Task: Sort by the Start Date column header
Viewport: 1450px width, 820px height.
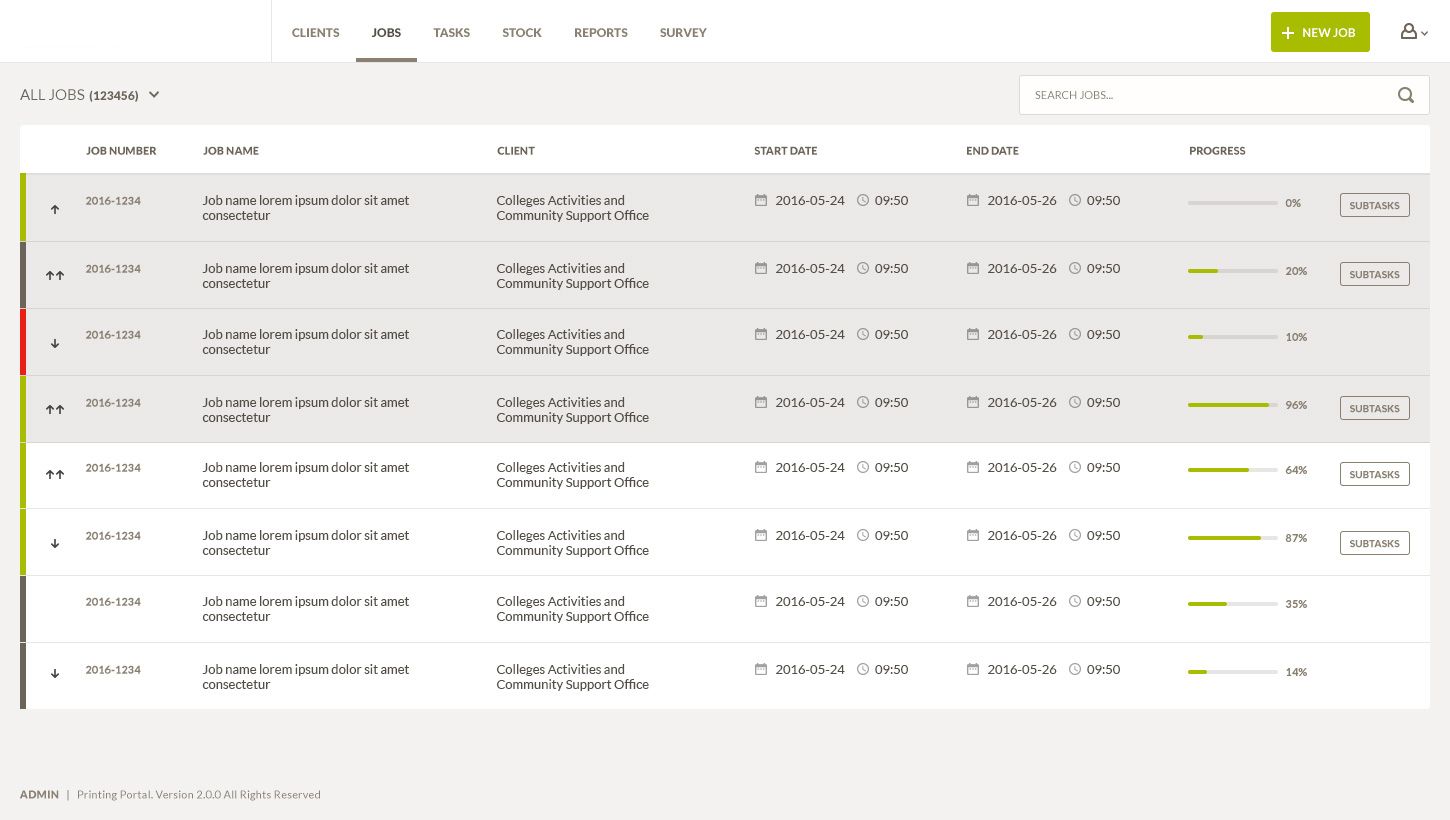Action: pos(785,151)
